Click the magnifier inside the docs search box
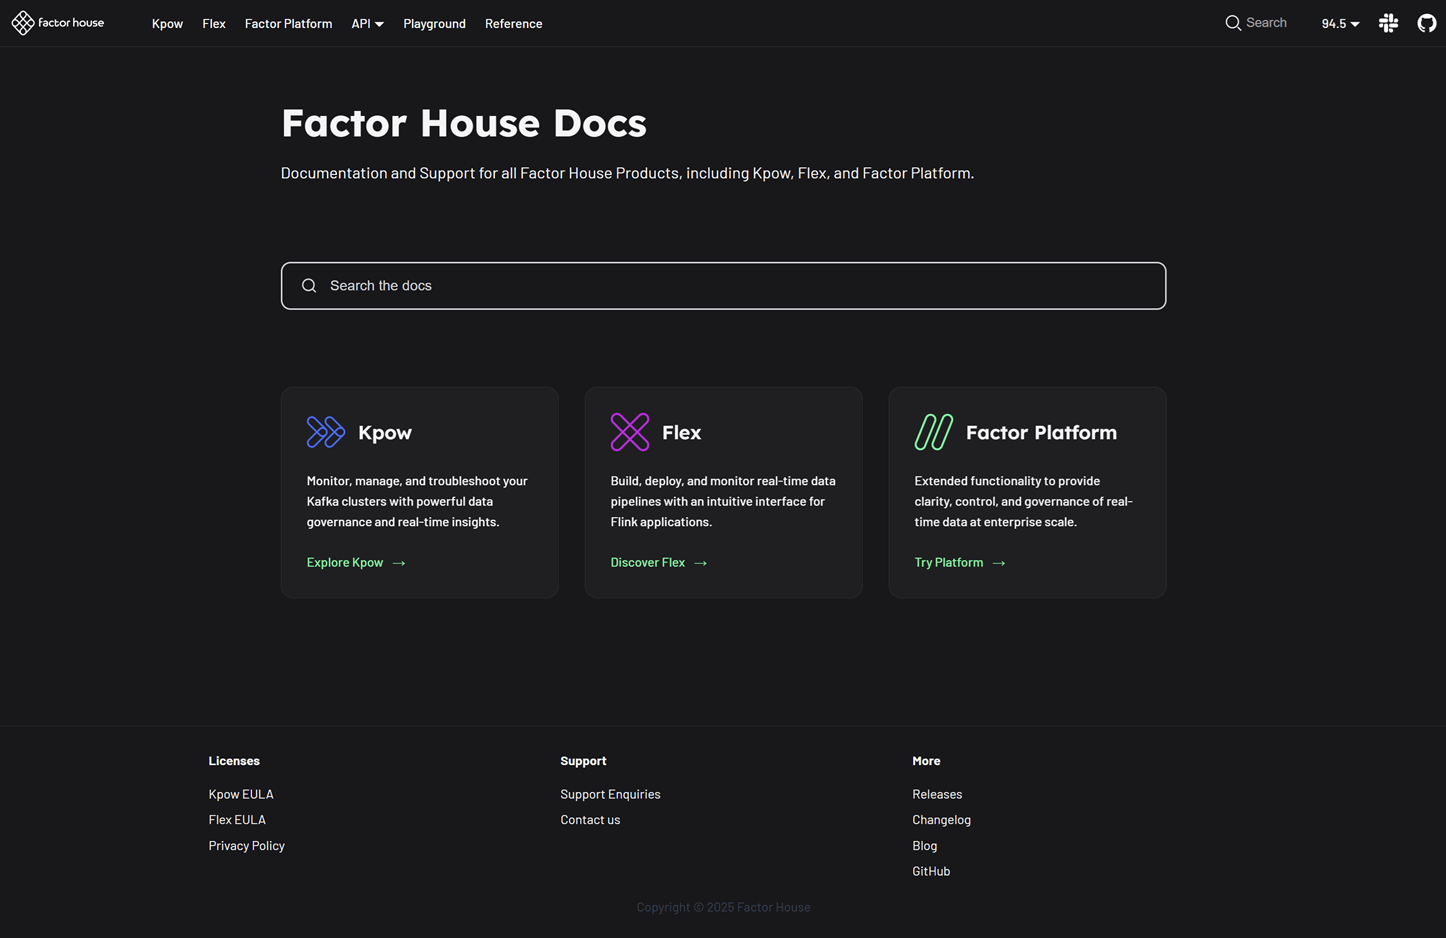Viewport: 1446px width, 938px height. [309, 285]
